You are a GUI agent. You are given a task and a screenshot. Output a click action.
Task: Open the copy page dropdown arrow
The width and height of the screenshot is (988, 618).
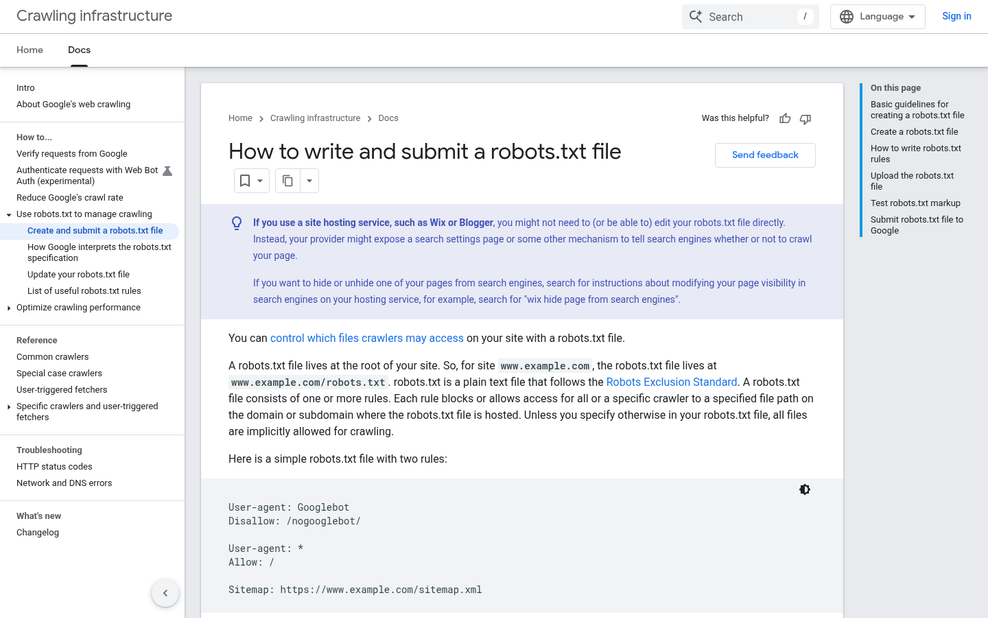pyautogui.click(x=309, y=181)
